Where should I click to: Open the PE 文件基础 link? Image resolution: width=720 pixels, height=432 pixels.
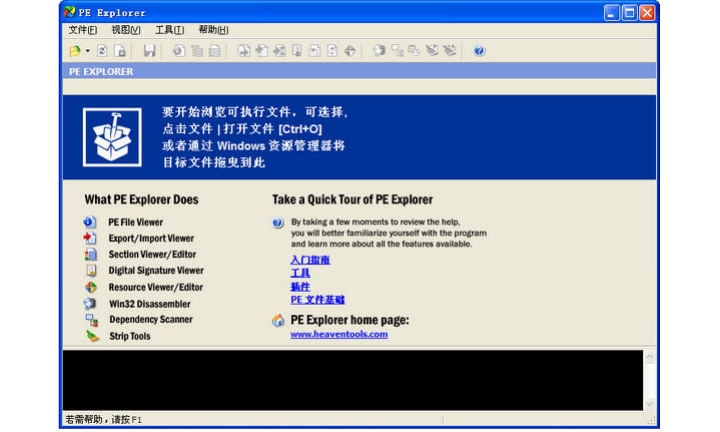coord(317,300)
